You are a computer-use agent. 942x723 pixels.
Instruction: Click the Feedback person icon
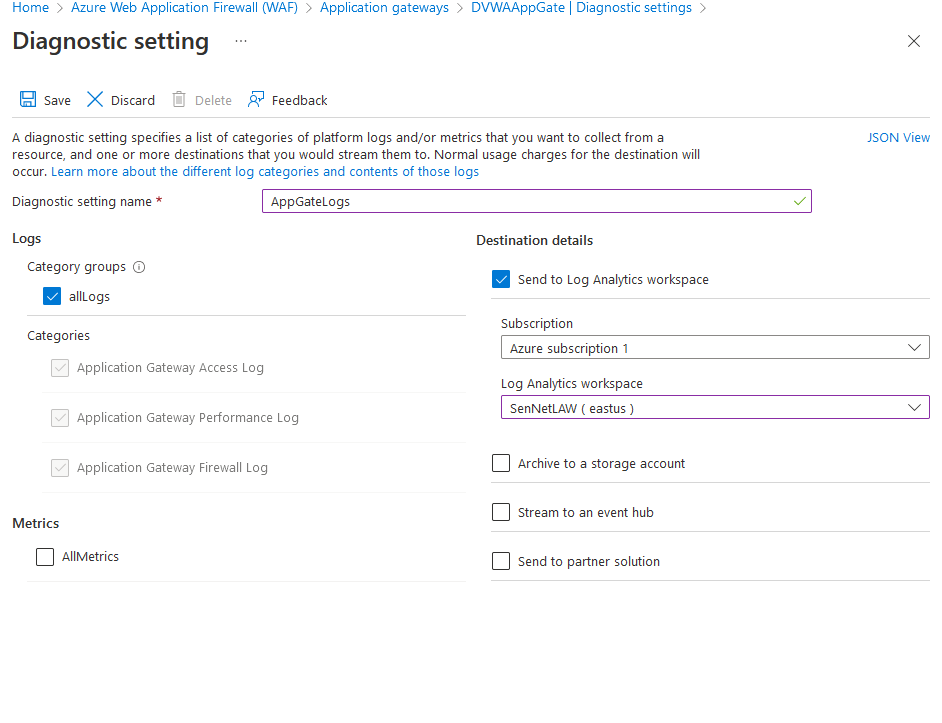(x=257, y=100)
